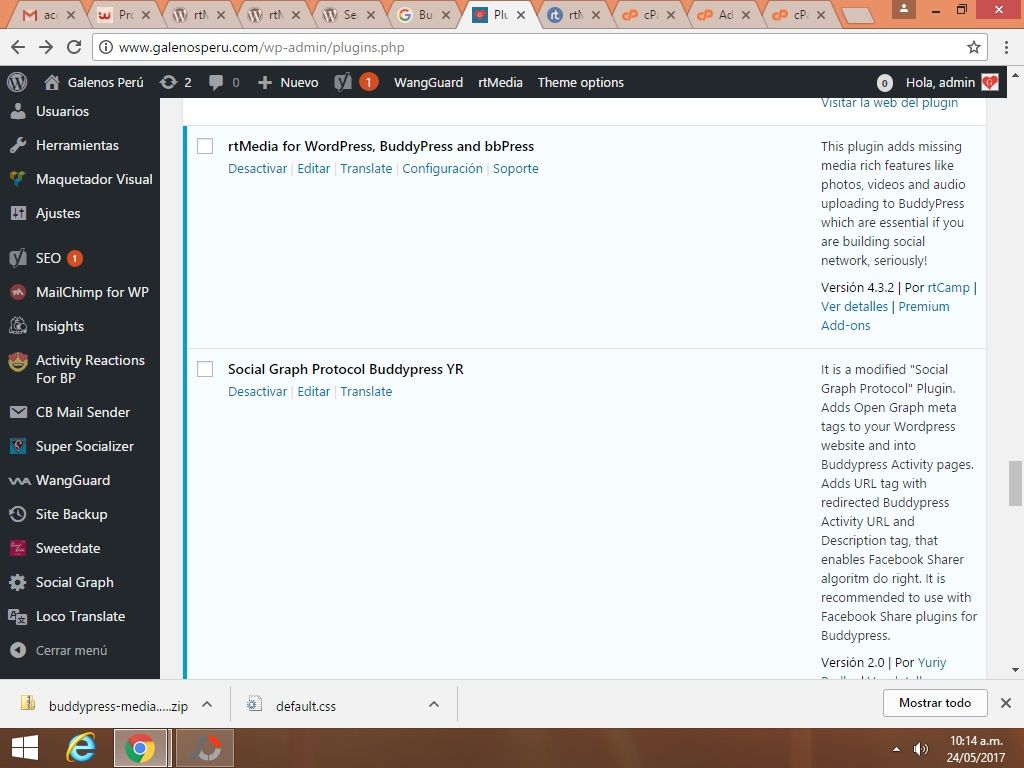The height and width of the screenshot is (768, 1024).
Task: Open rtMedia menu in the admin bar
Action: 500,82
